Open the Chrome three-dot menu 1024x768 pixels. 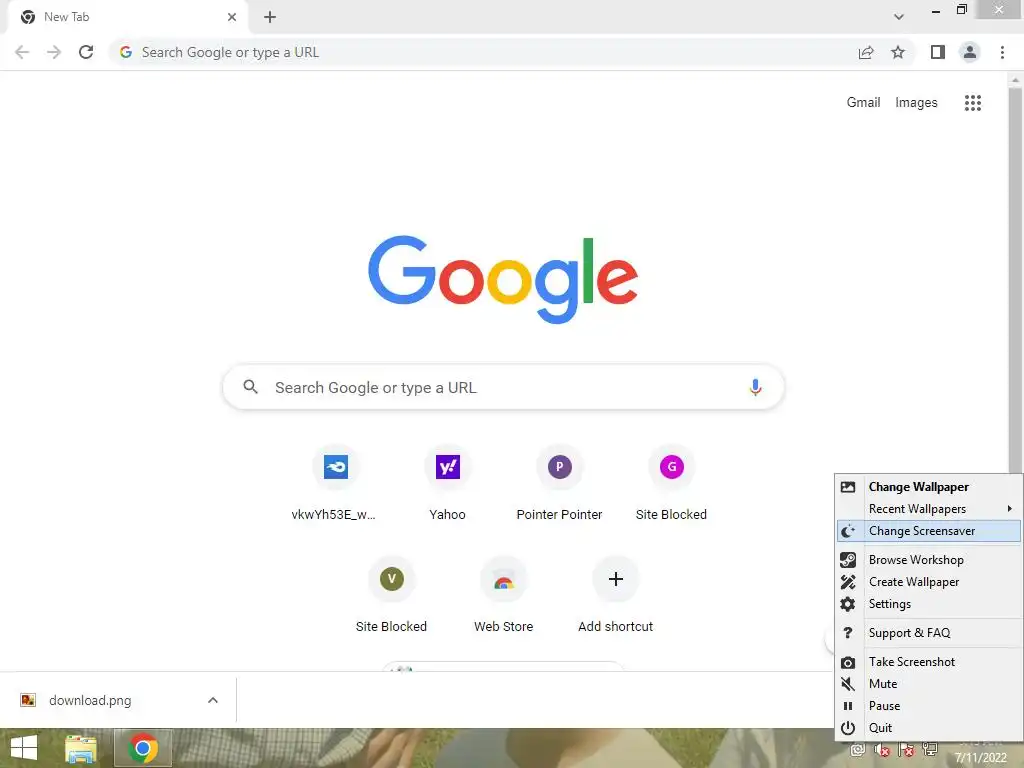coord(1002,52)
